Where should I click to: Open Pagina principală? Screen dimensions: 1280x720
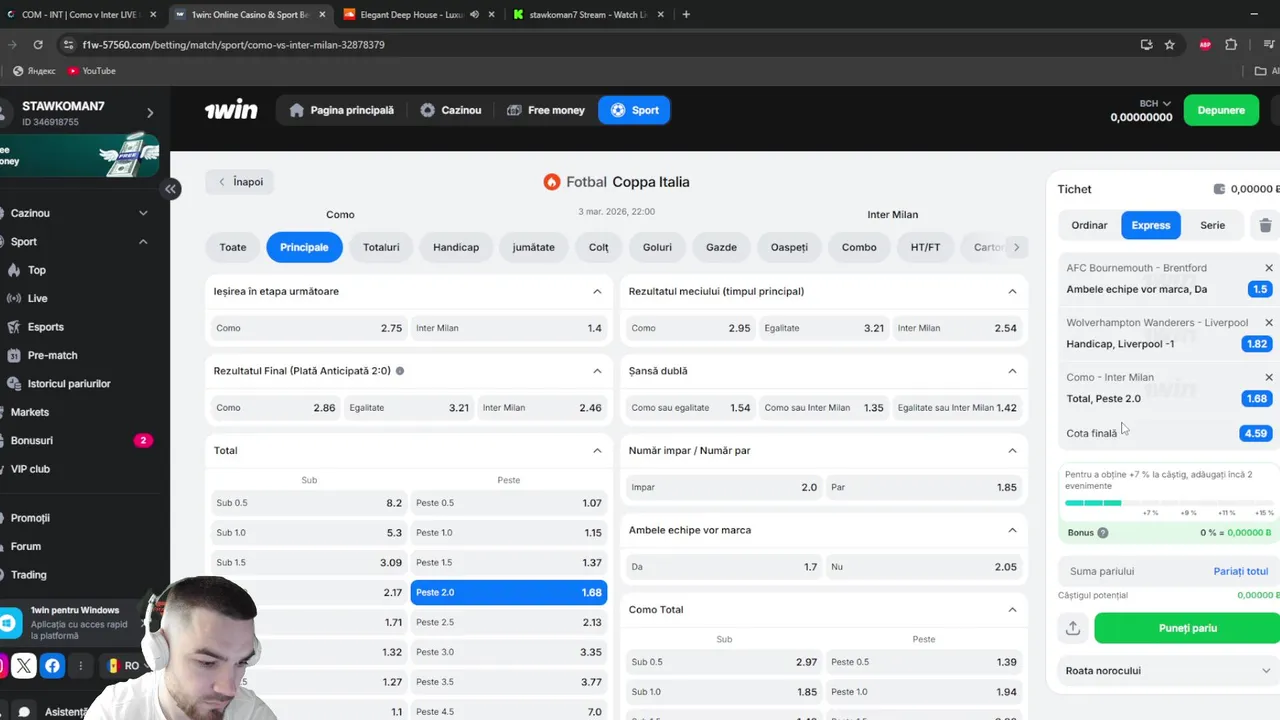(x=341, y=110)
